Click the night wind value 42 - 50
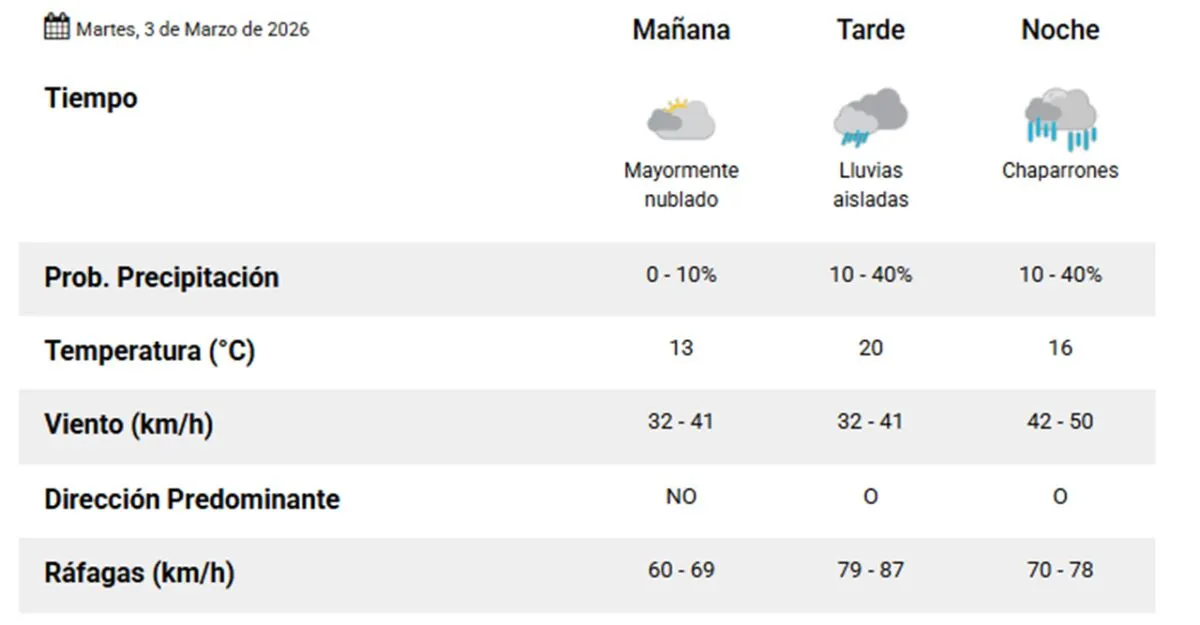 coord(1060,421)
